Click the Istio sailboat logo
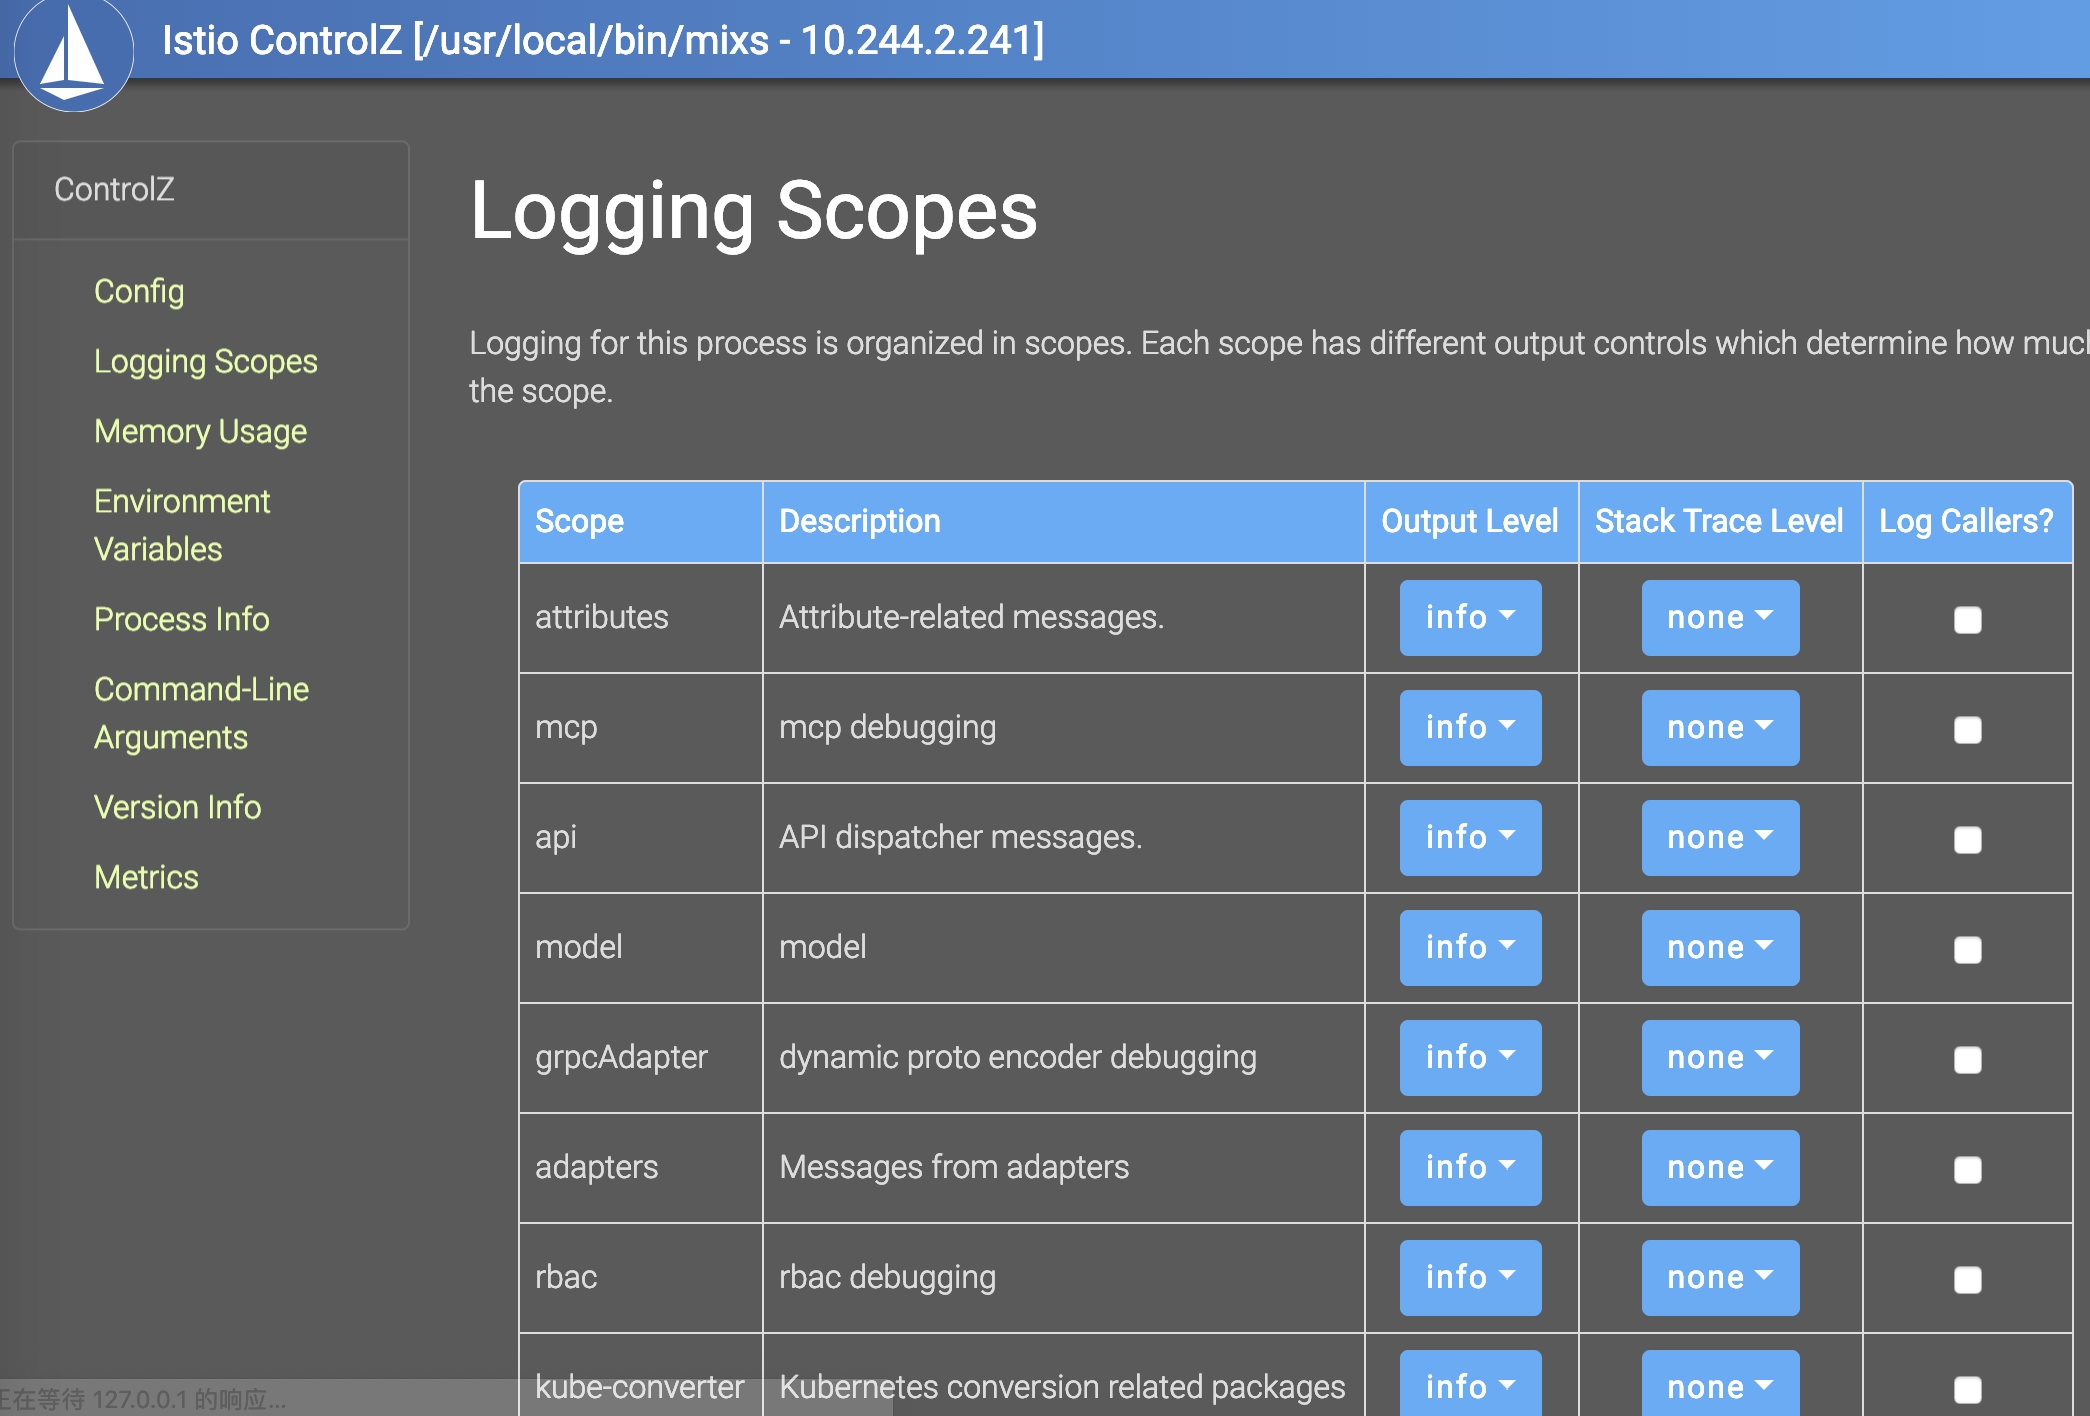2090x1416 pixels. pyautogui.click(x=74, y=52)
